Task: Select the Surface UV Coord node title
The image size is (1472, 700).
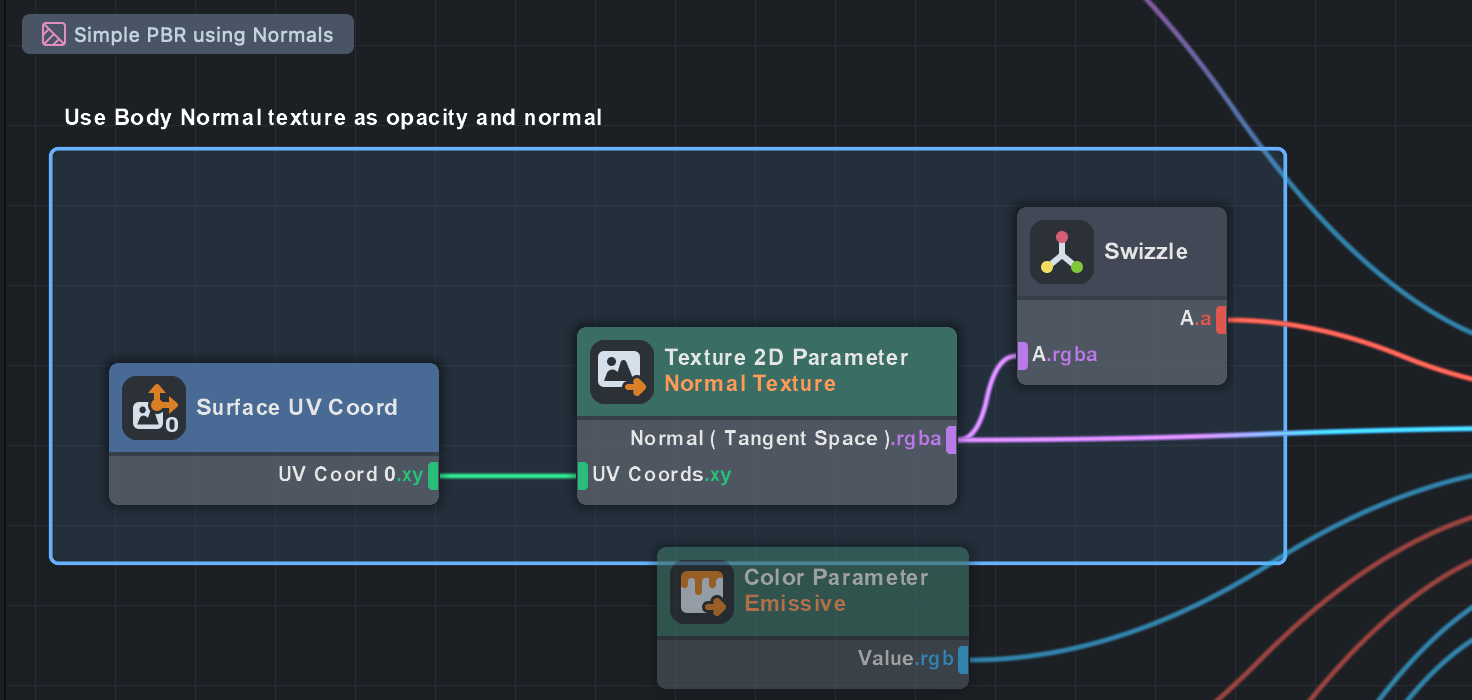Action: click(x=297, y=408)
